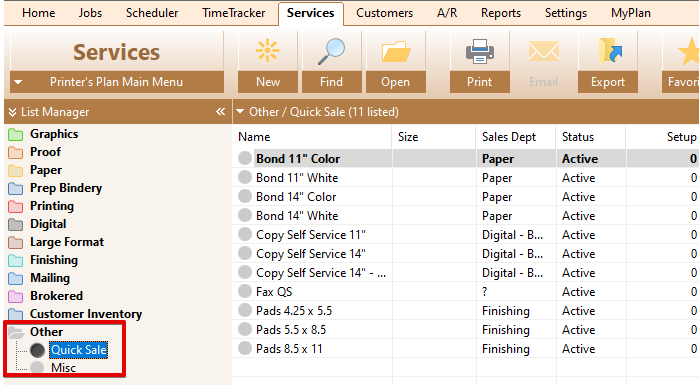Click the New starburst icon
Screen dimensions: 699x385
(267, 50)
